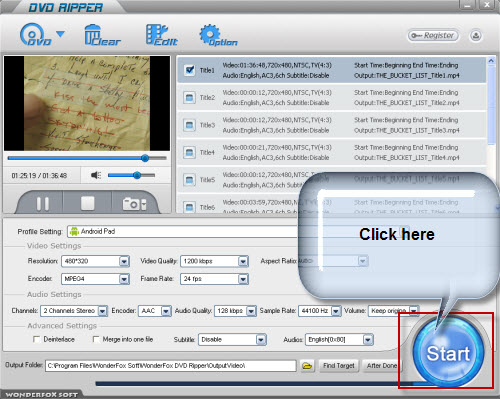The height and width of the screenshot is (399, 500).
Task: Expand the Channels 2 Channels Stereo dropdown
Action: 102,311
